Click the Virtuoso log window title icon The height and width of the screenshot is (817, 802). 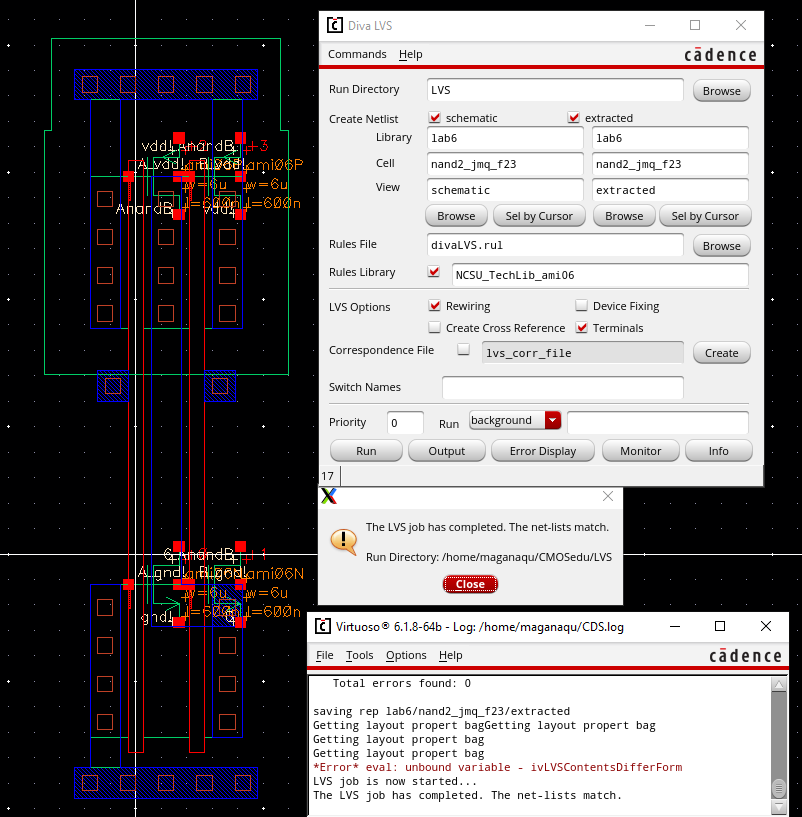click(x=322, y=627)
